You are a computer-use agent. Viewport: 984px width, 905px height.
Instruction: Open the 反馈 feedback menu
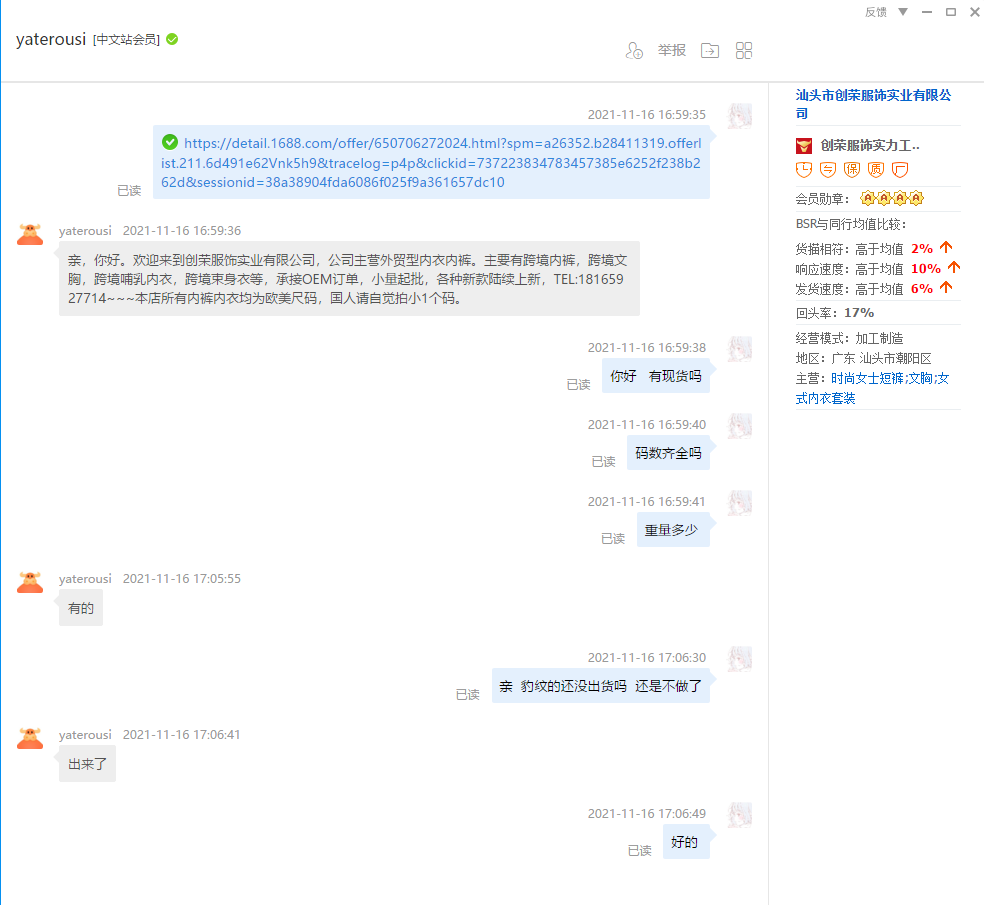(x=875, y=12)
